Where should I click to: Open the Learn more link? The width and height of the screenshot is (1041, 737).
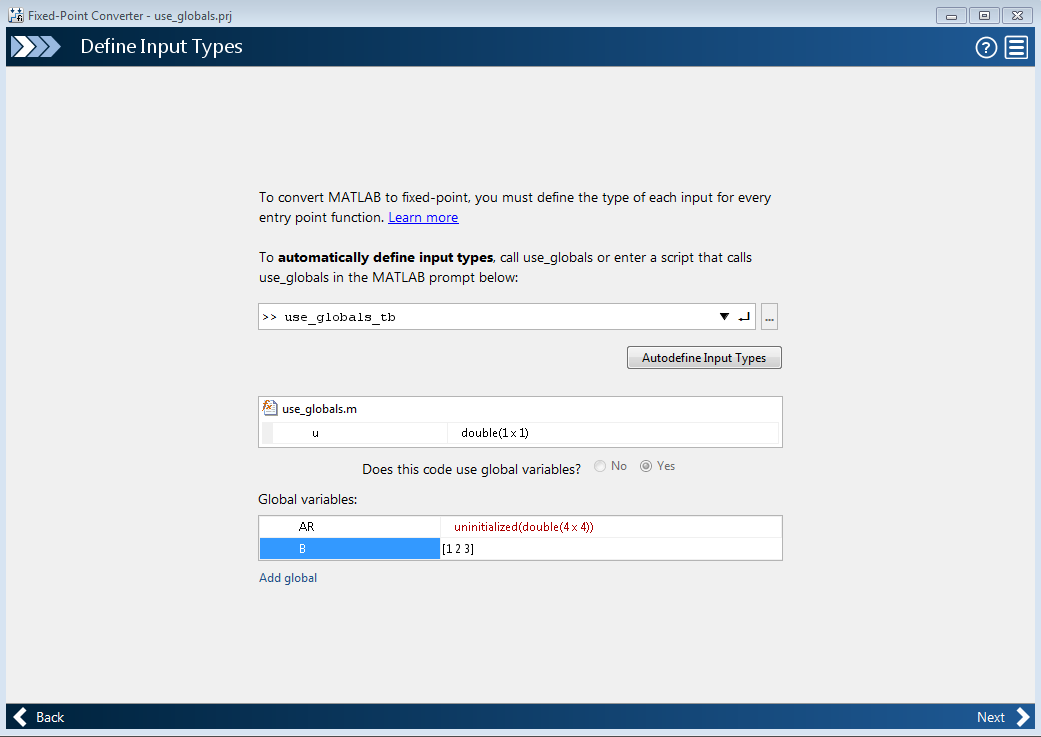coord(423,218)
